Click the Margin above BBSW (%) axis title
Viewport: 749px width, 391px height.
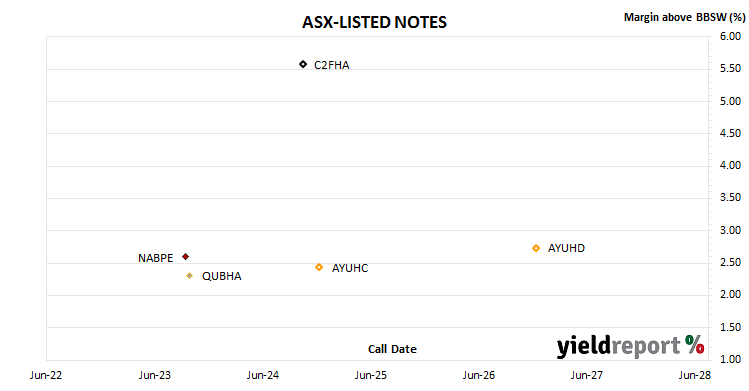click(685, 17)
